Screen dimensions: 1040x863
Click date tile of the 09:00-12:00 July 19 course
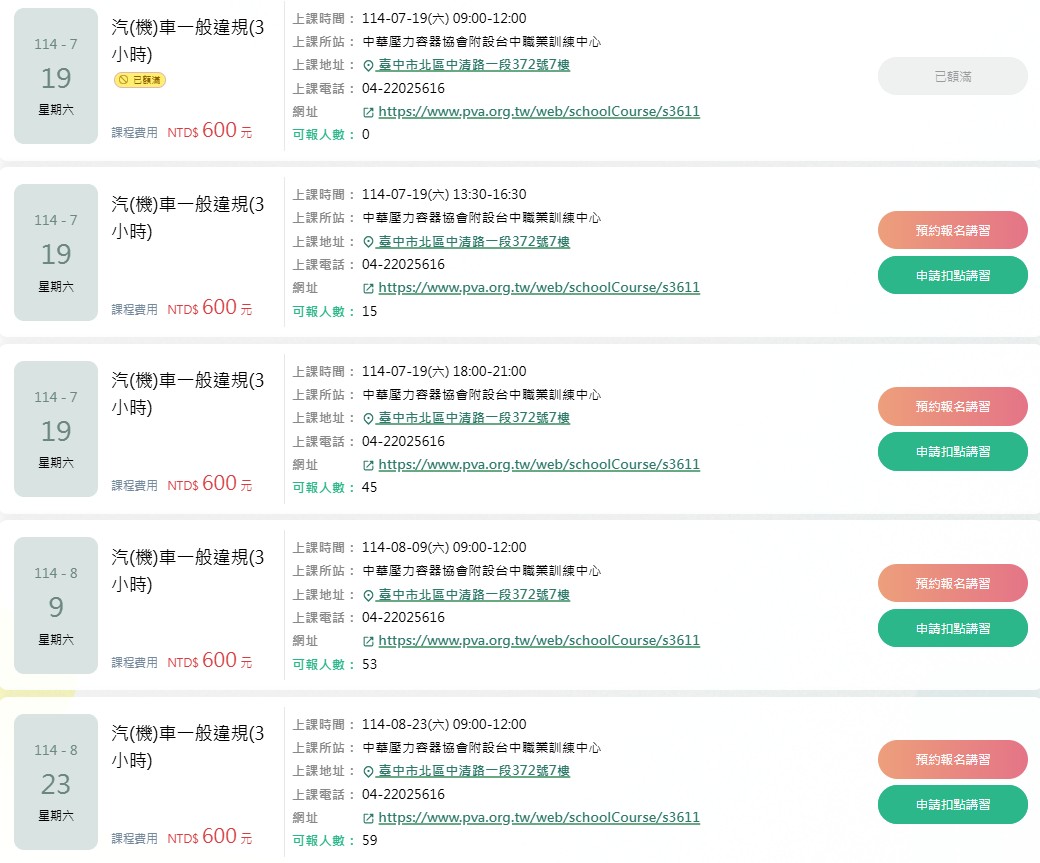(x=56, y=76)
